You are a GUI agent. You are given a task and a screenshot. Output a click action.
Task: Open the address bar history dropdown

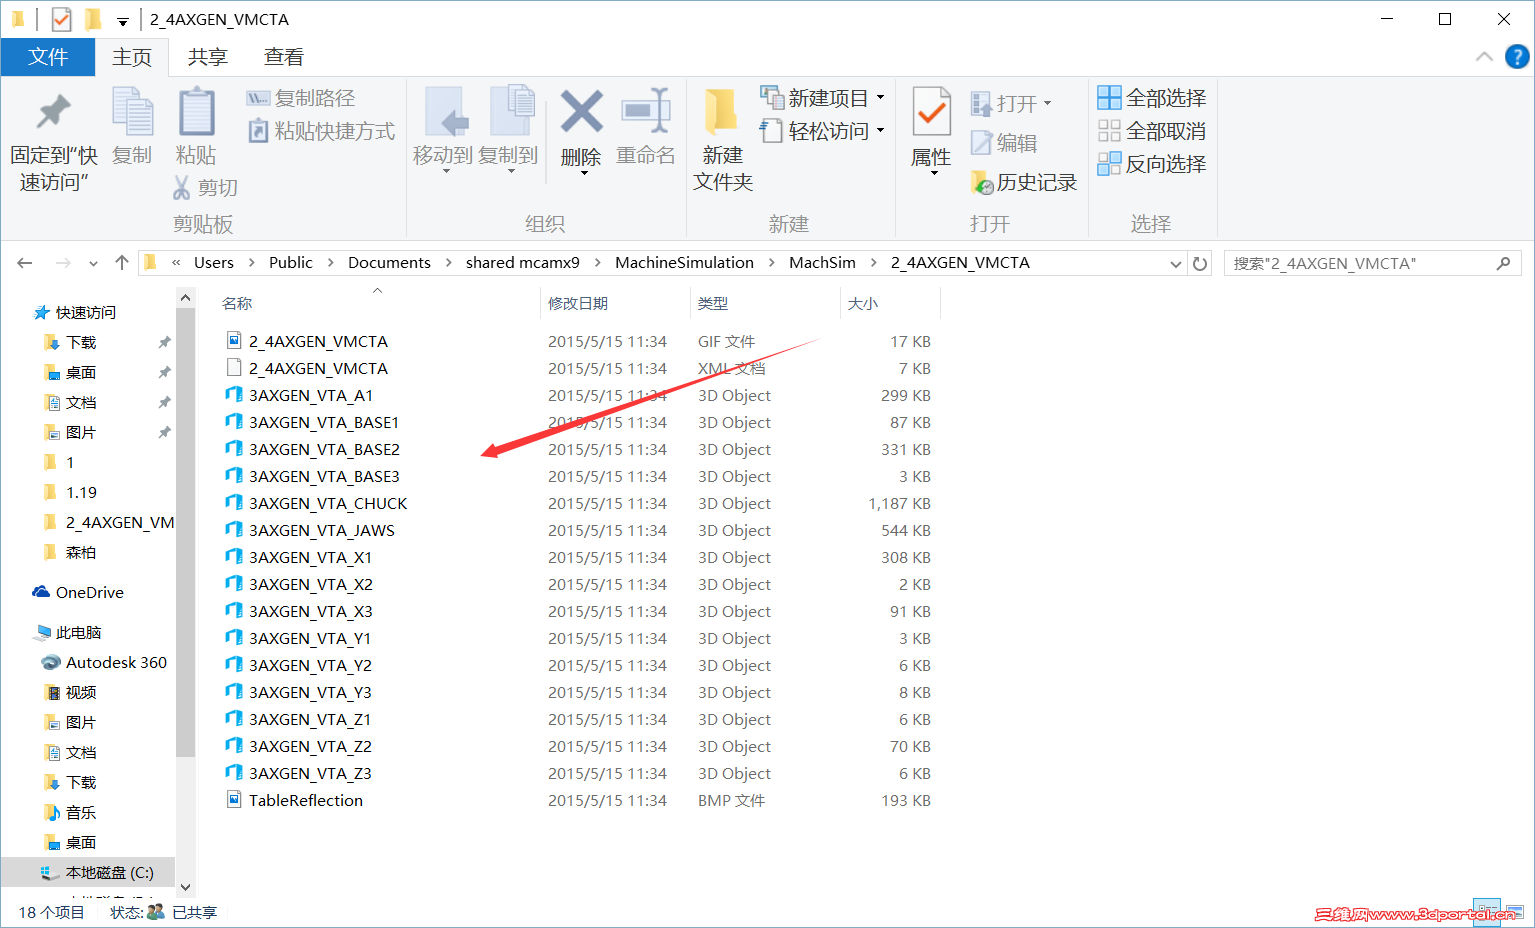click(x=1175, y=262)
